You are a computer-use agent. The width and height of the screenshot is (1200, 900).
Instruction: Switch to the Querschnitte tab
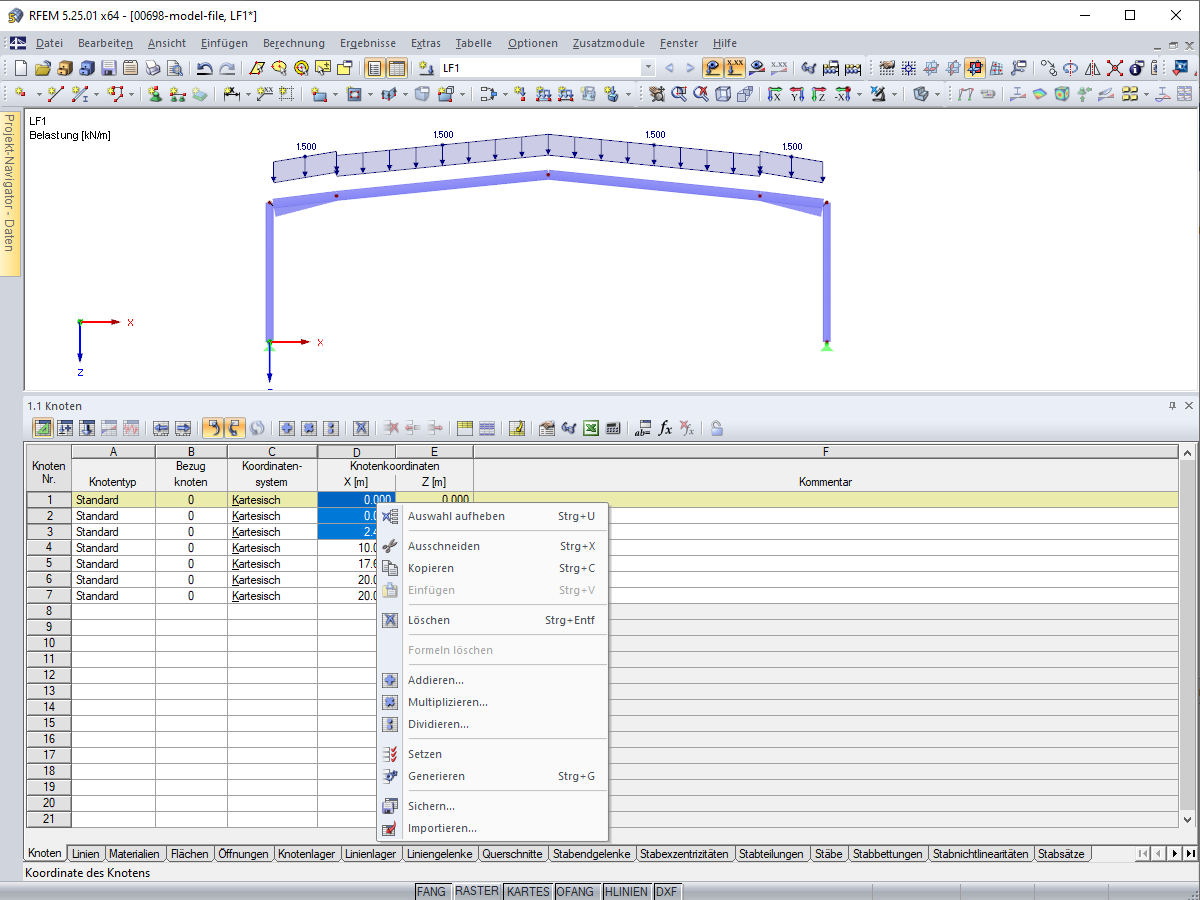tap(512, 854)
